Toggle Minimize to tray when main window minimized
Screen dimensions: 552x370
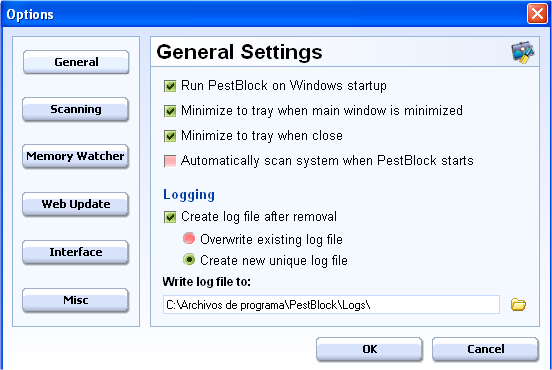pyautogui.click(x=170, y=111)
